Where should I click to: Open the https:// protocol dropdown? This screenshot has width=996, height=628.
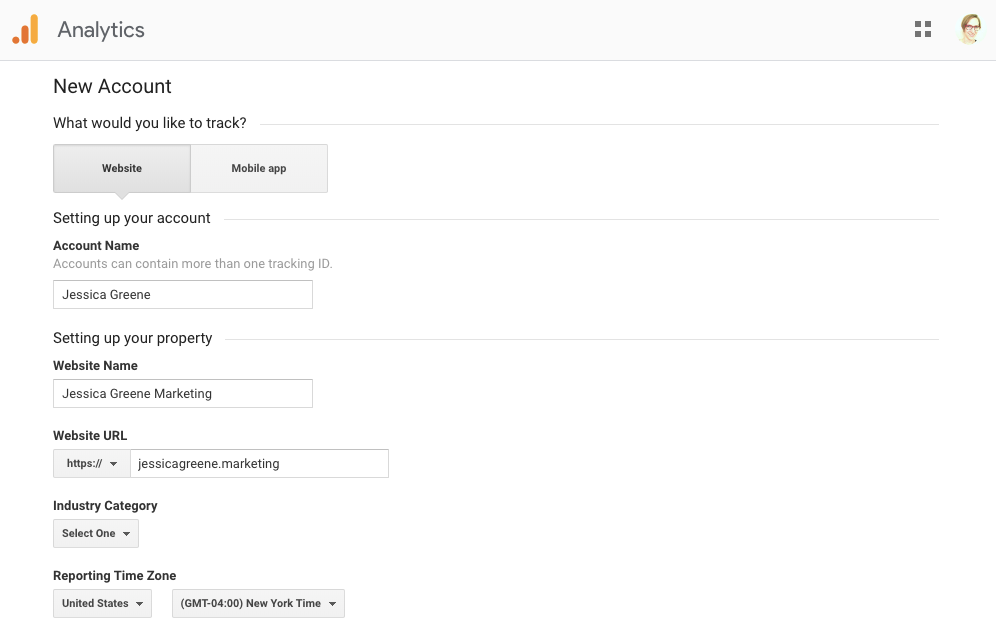coord(92,464)
